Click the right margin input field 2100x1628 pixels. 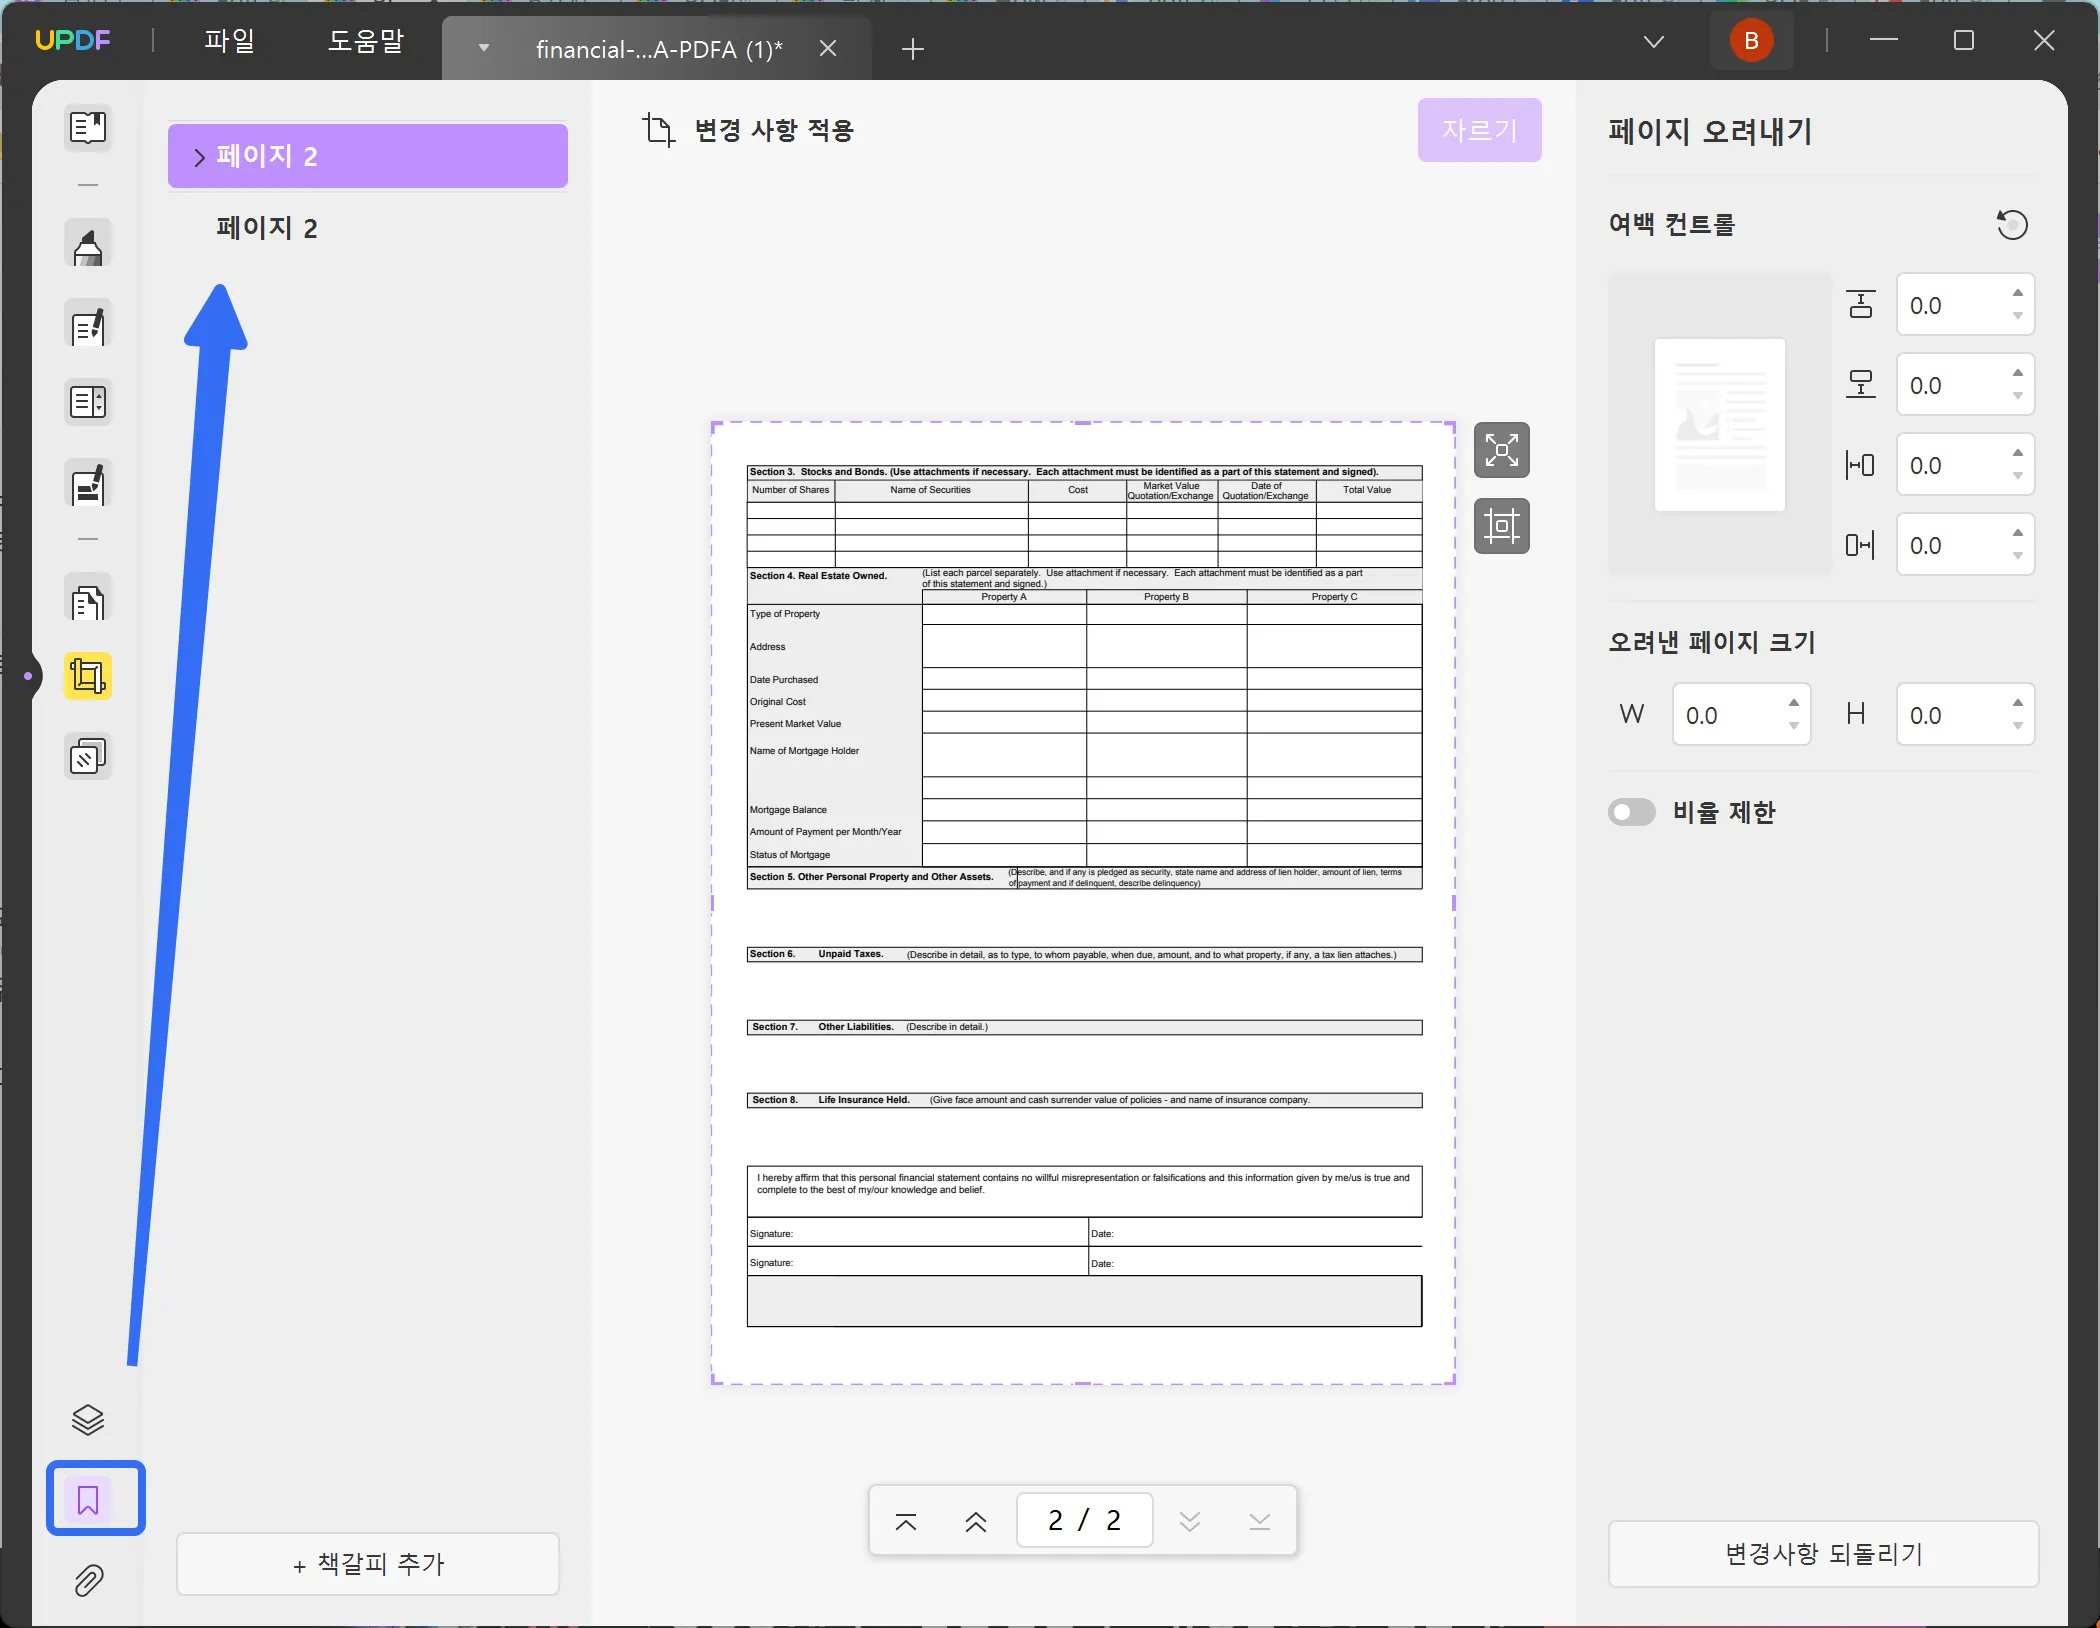(1965, 545)
